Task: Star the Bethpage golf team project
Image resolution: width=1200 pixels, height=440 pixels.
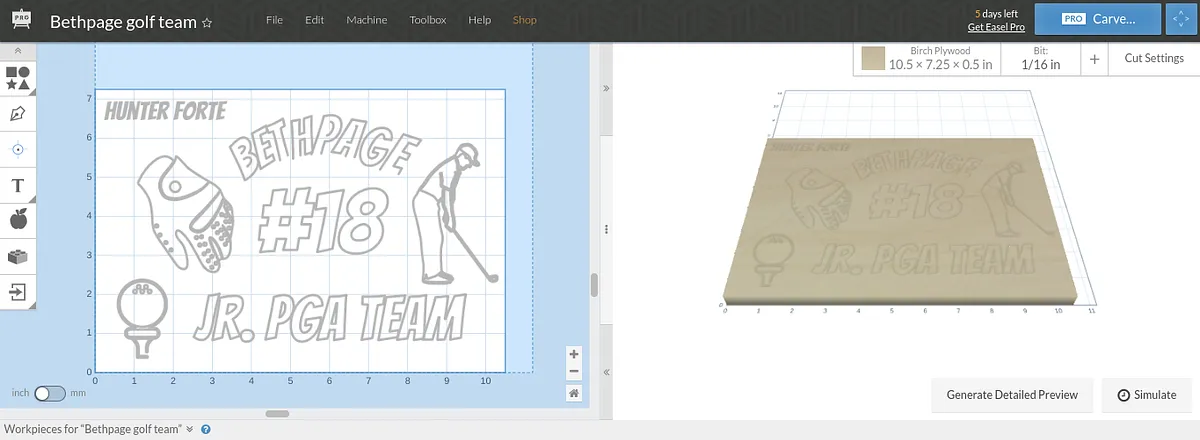Action: 207,22
